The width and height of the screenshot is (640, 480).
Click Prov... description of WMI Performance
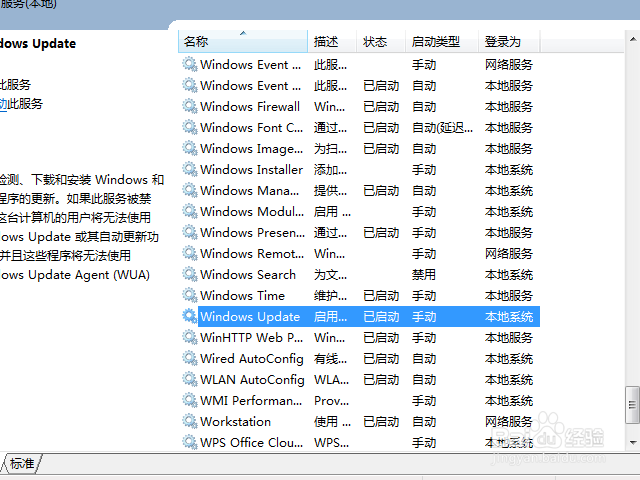[331, 401]
